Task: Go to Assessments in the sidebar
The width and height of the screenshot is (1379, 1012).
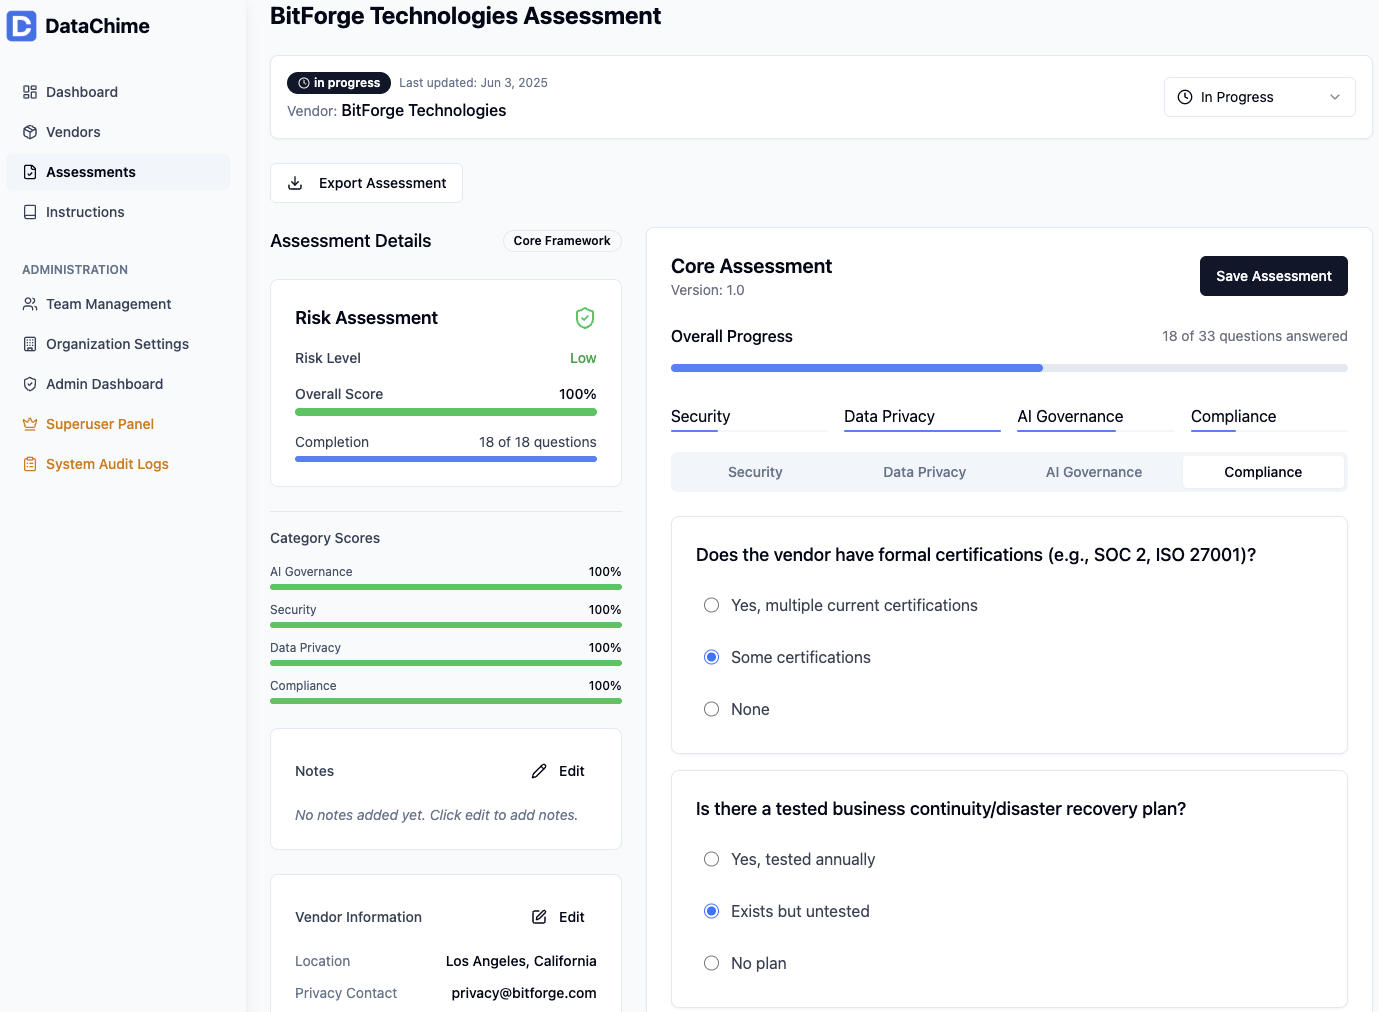Action: 118,172
